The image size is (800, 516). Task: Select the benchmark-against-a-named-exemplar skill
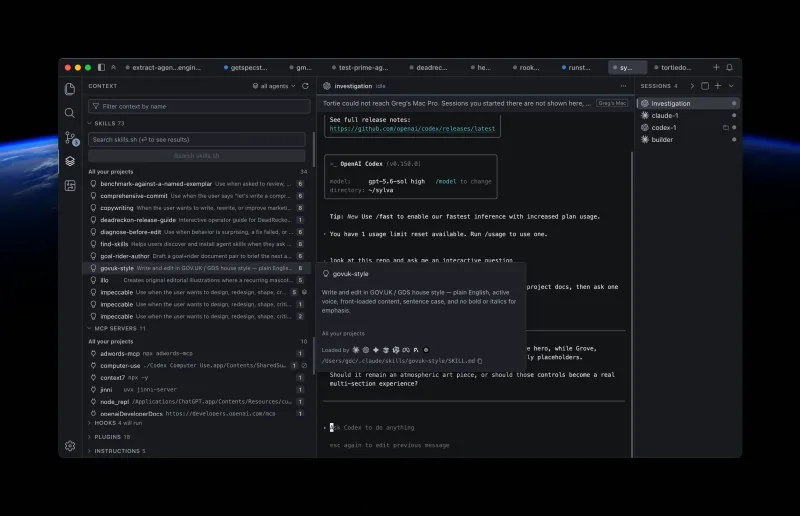pos(196,184)
